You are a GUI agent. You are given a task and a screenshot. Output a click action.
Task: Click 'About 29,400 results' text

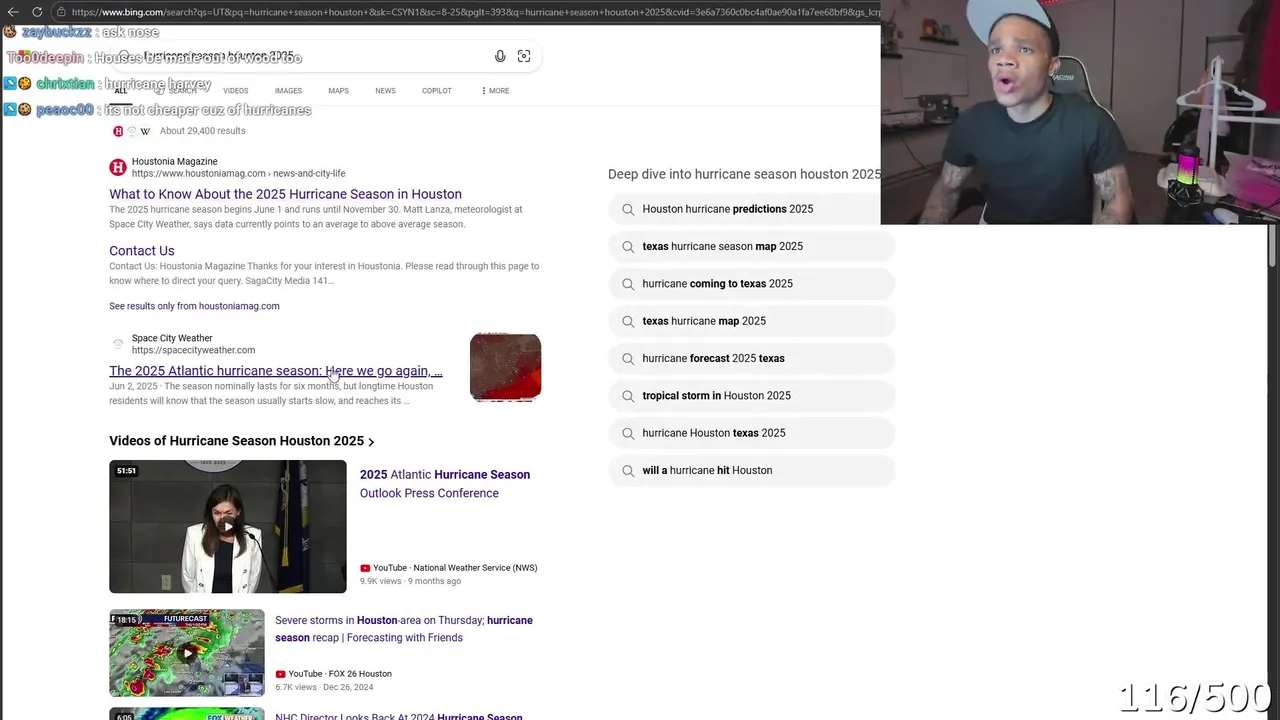[202, 131]
